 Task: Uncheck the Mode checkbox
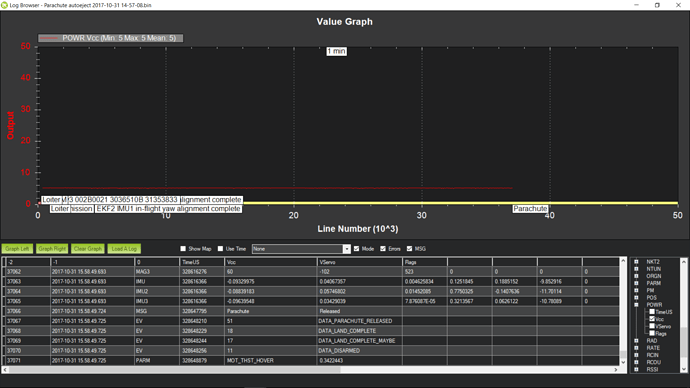pyautogui.click(x=356, y=249)
